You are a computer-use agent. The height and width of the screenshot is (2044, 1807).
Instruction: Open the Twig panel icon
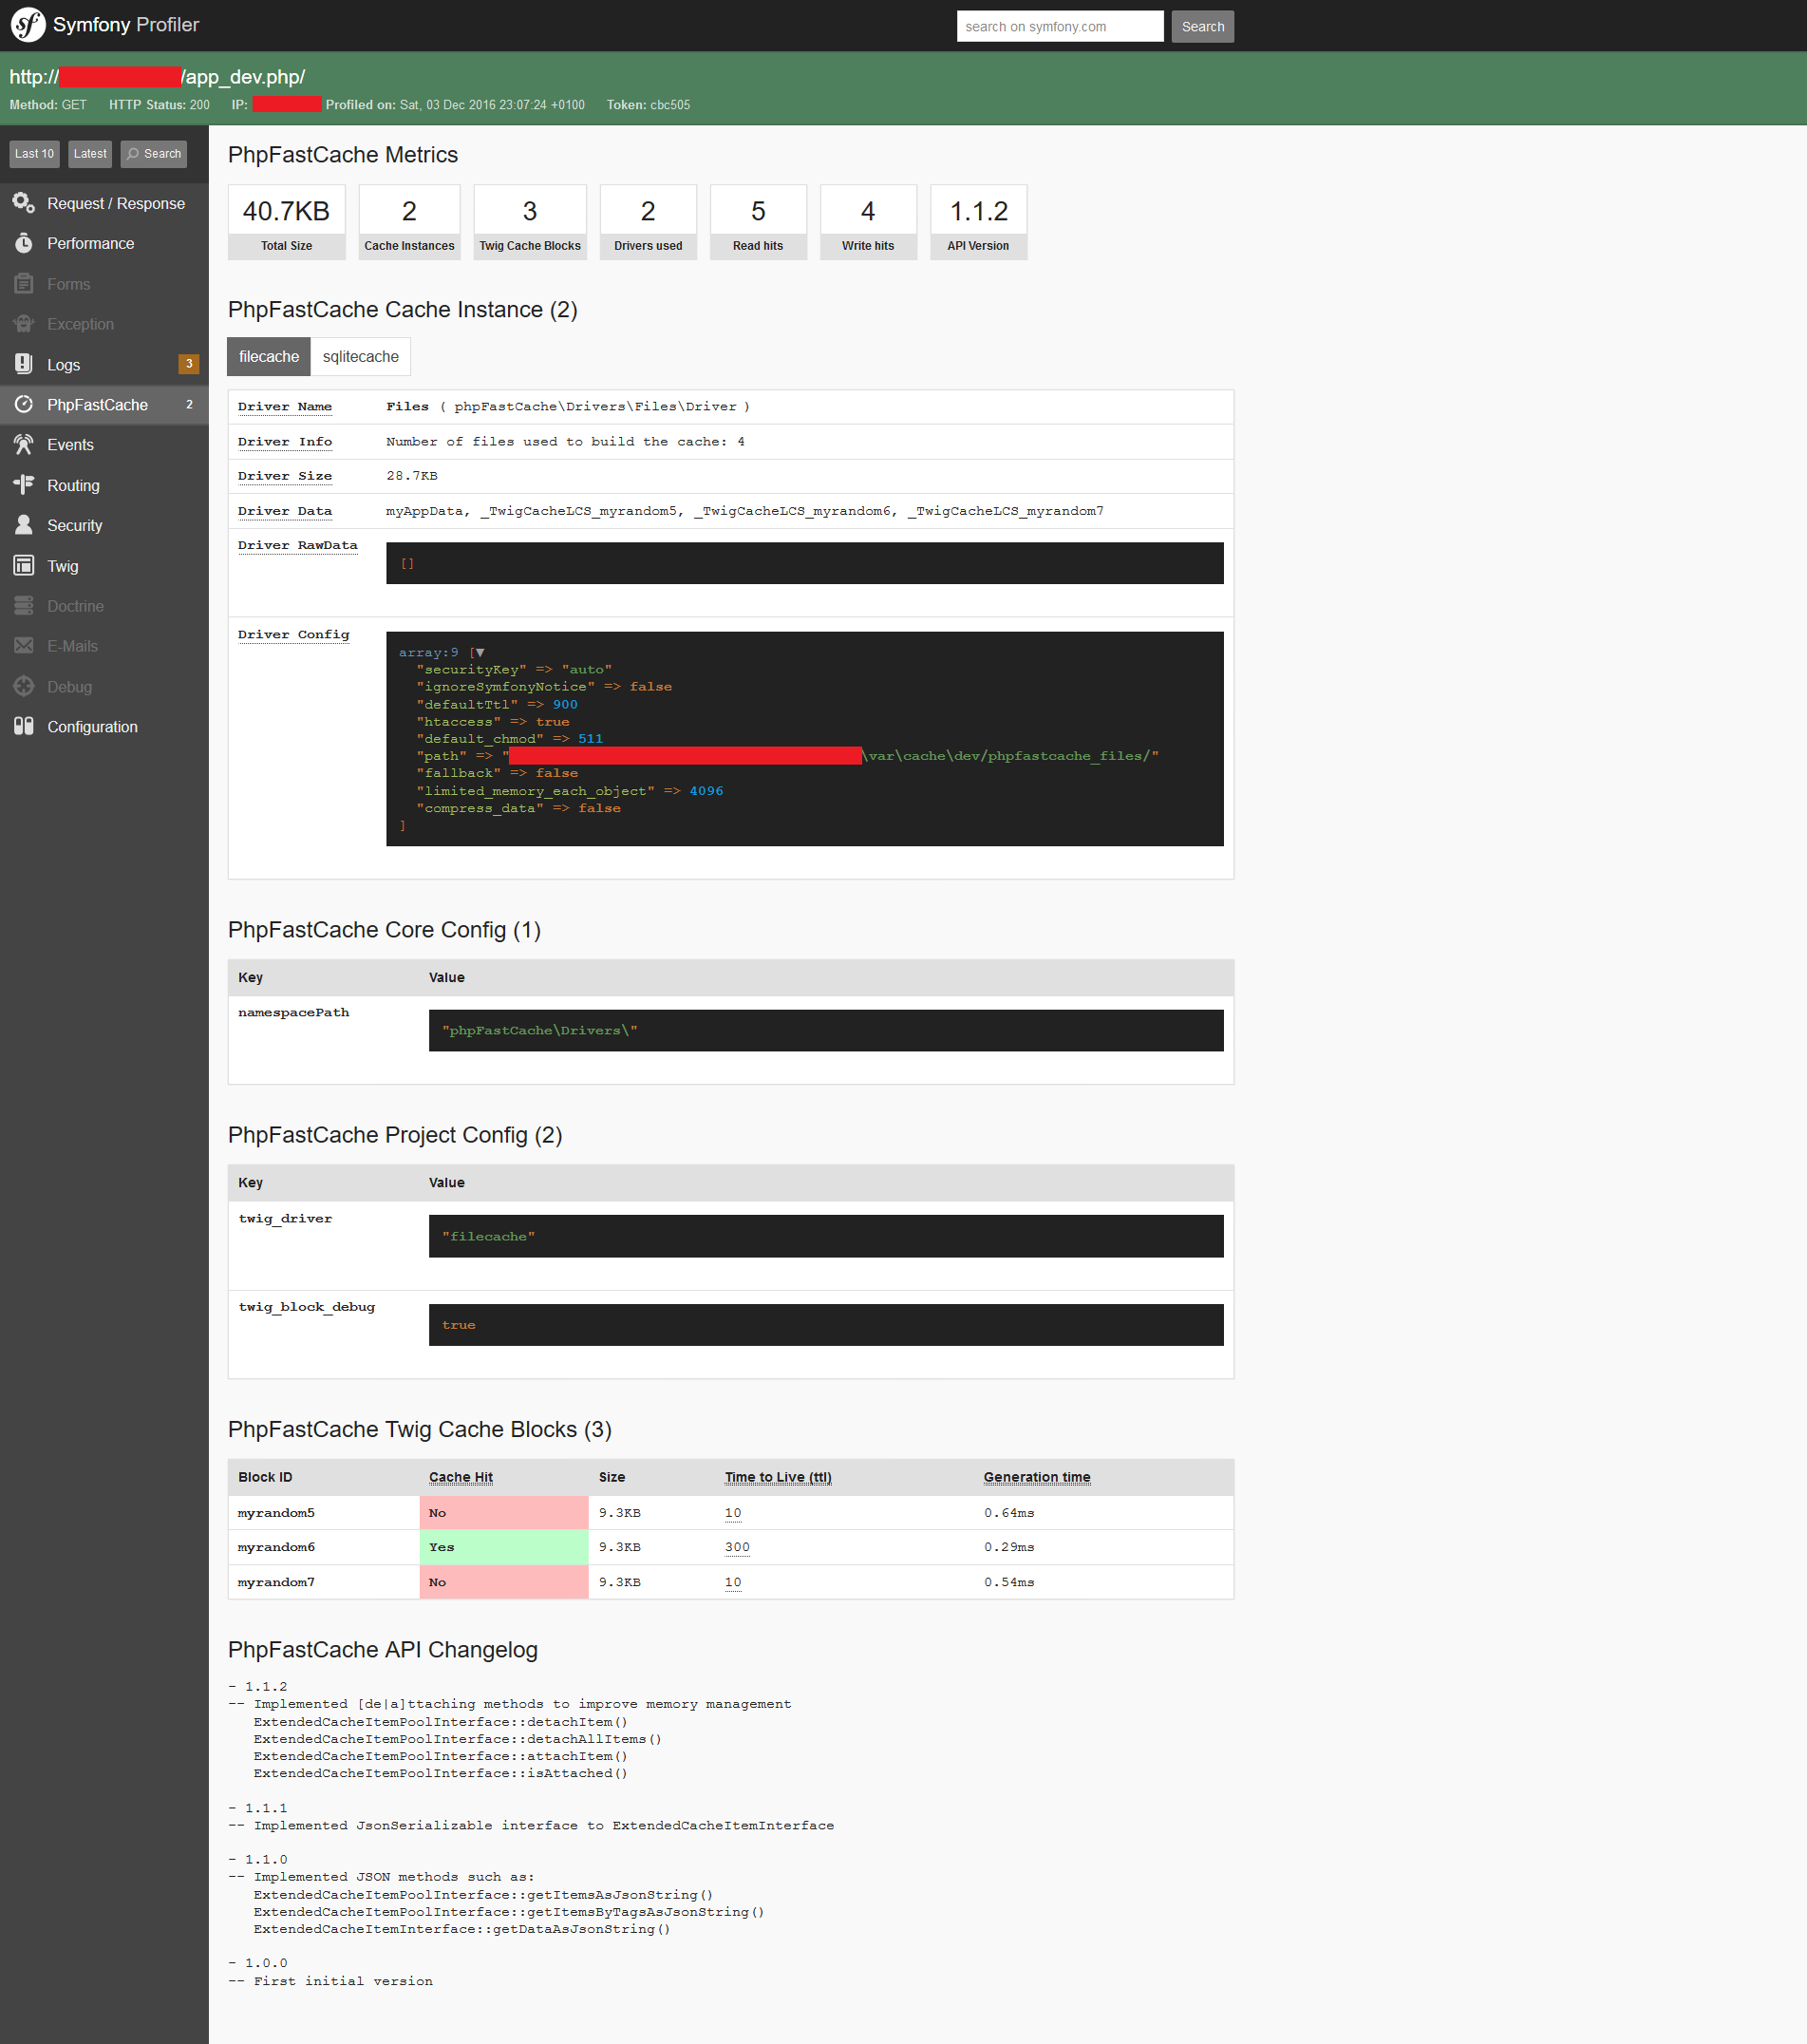(24, 566)
